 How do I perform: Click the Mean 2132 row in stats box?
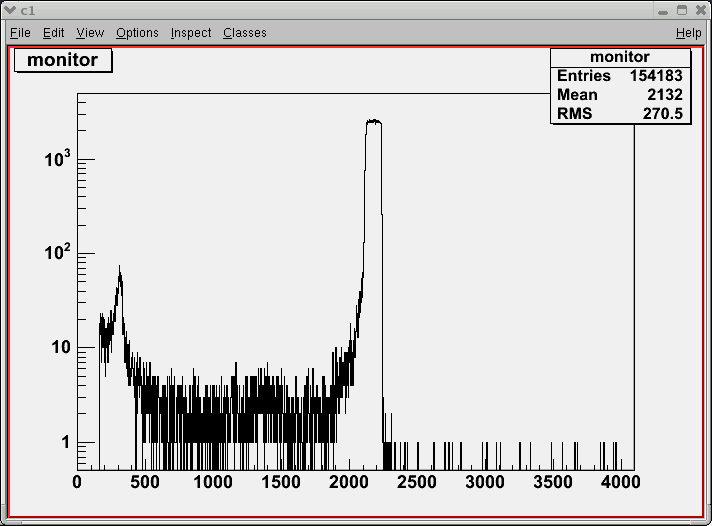point(620,95)
